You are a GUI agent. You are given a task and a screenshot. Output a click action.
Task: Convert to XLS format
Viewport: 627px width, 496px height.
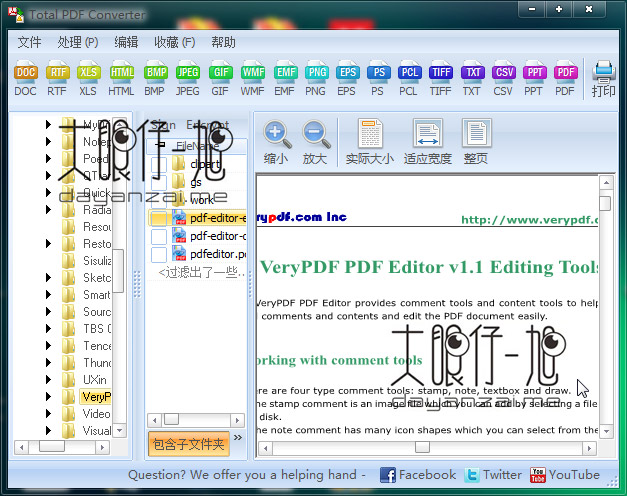tap(88, 79)
